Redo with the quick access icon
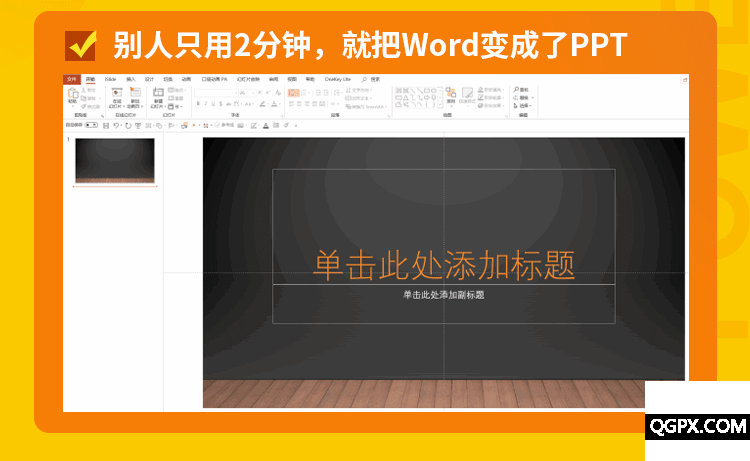The width and height of the screenshot is (750, 461). [x=128, y=125]
